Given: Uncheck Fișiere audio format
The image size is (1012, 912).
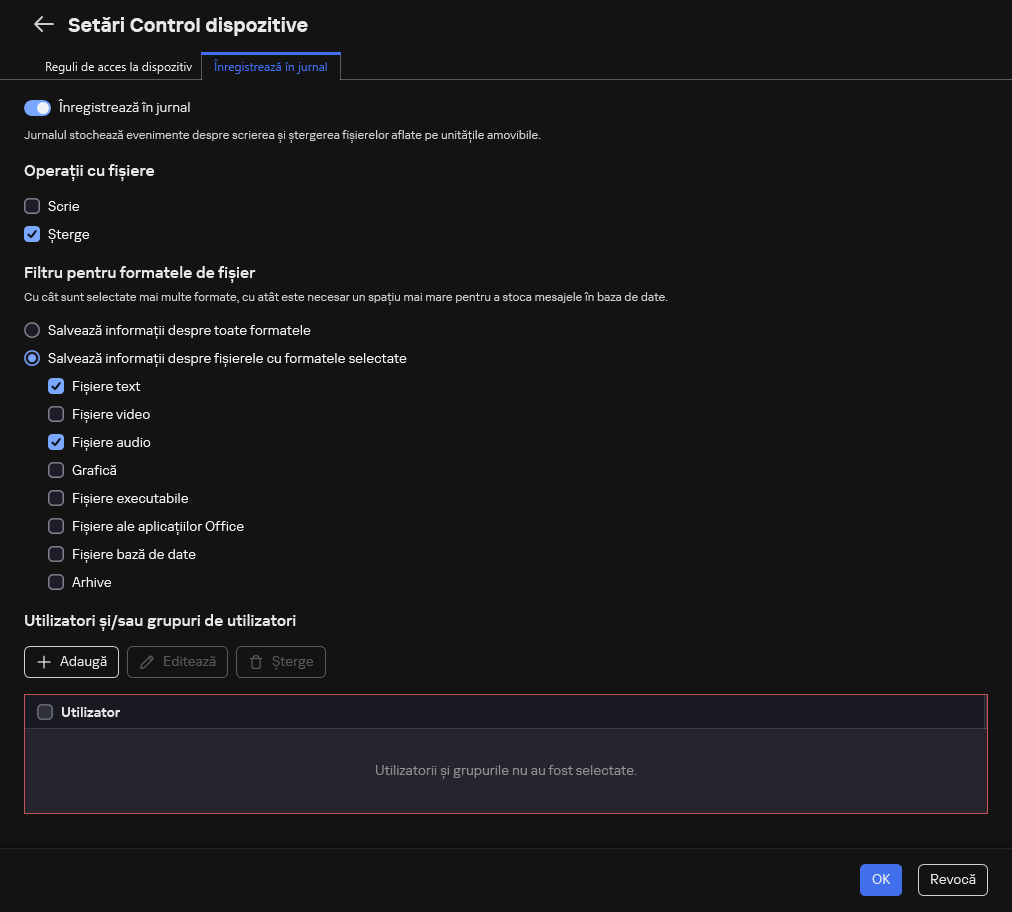Looking at the screenshot, I should click(x=56, y=442).
